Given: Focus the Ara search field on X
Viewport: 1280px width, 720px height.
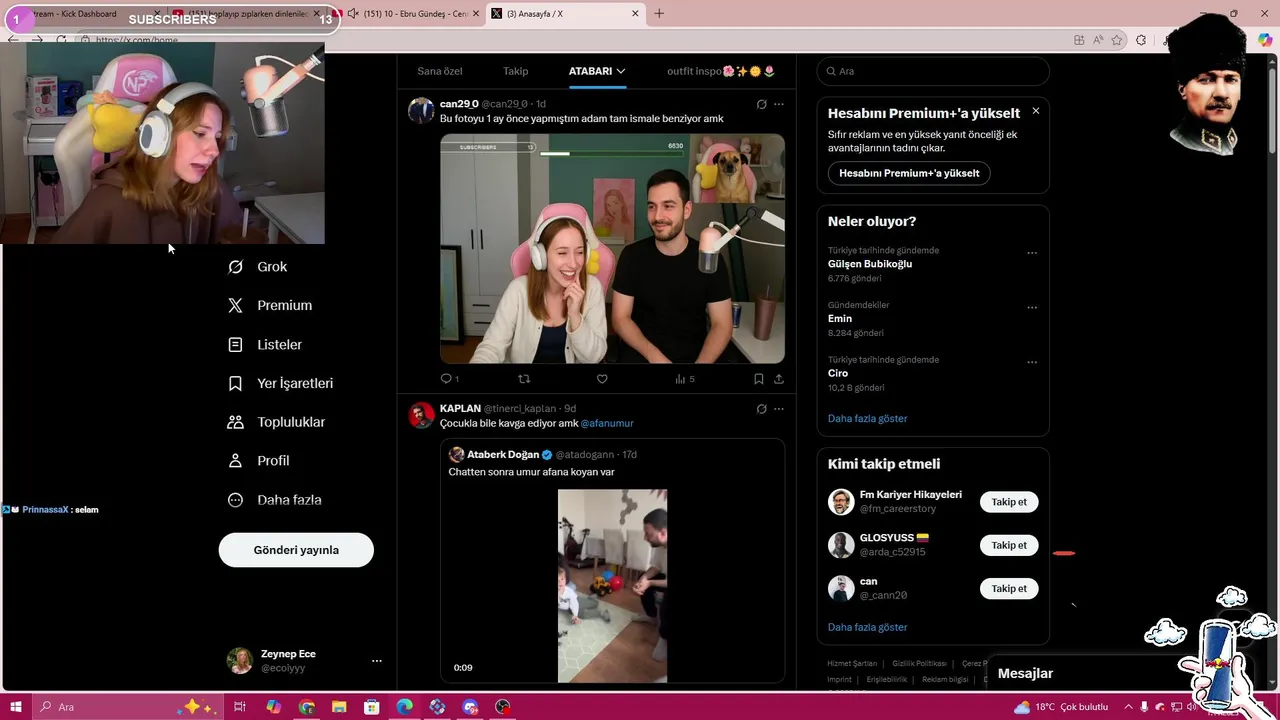Looking at the screenshot, I should click(x=933, y=71).
